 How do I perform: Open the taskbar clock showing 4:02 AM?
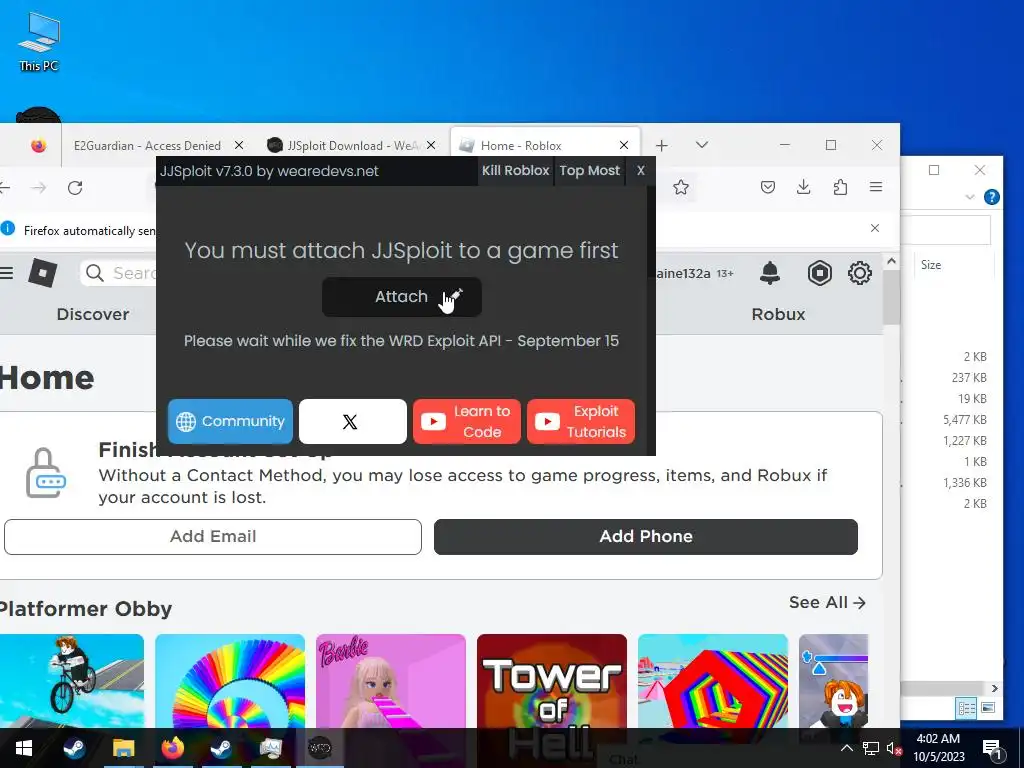tap(938, 748)
